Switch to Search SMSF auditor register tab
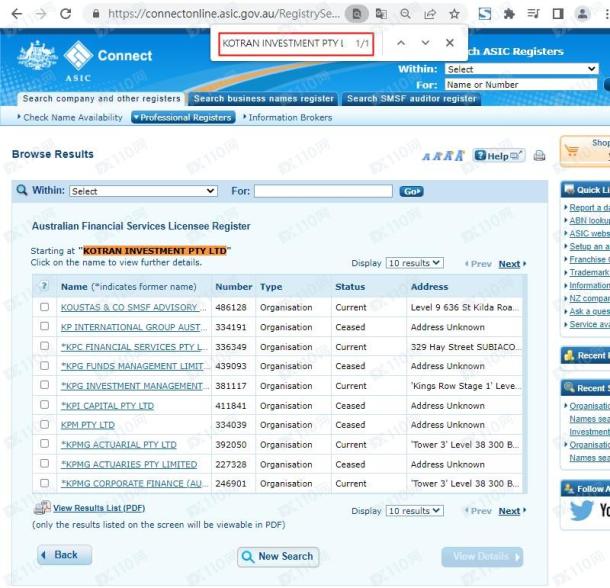 pos(411,98)
